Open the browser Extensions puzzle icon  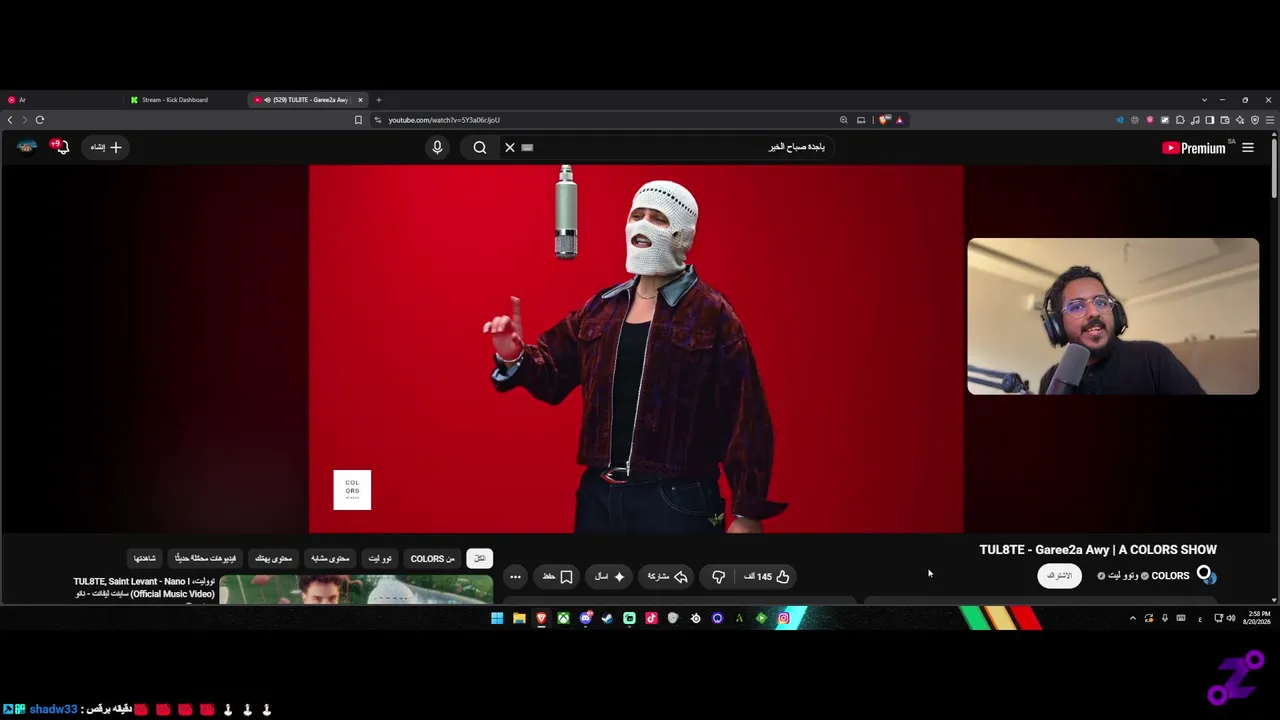[1180, 120]
